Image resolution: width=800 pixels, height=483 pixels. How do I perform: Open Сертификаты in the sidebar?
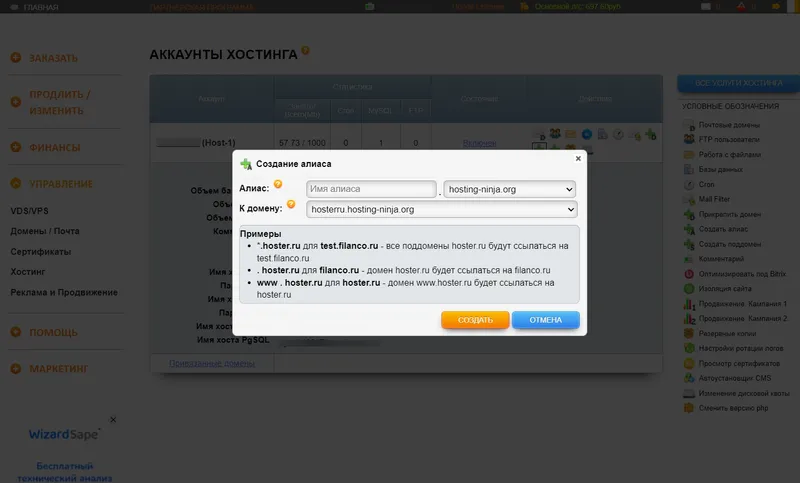click(41, 251)
